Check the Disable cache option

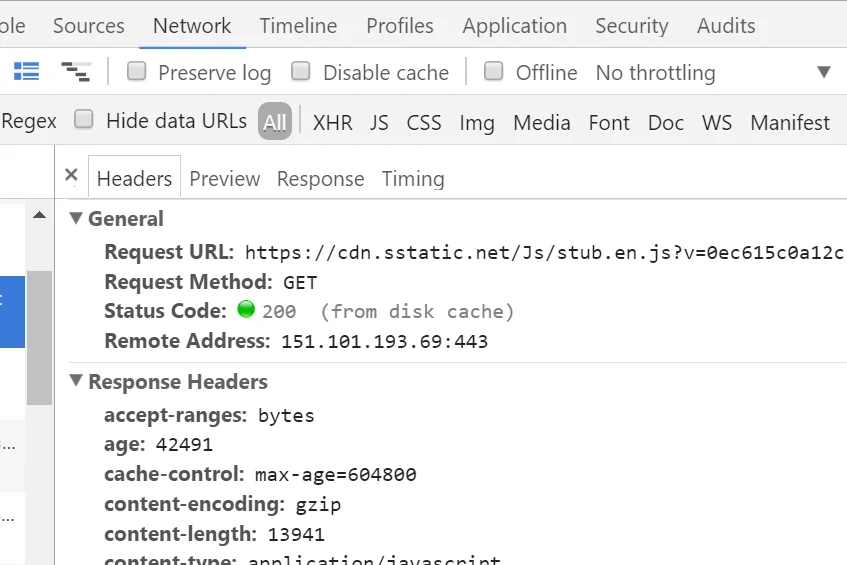click(x=301, y=71)
